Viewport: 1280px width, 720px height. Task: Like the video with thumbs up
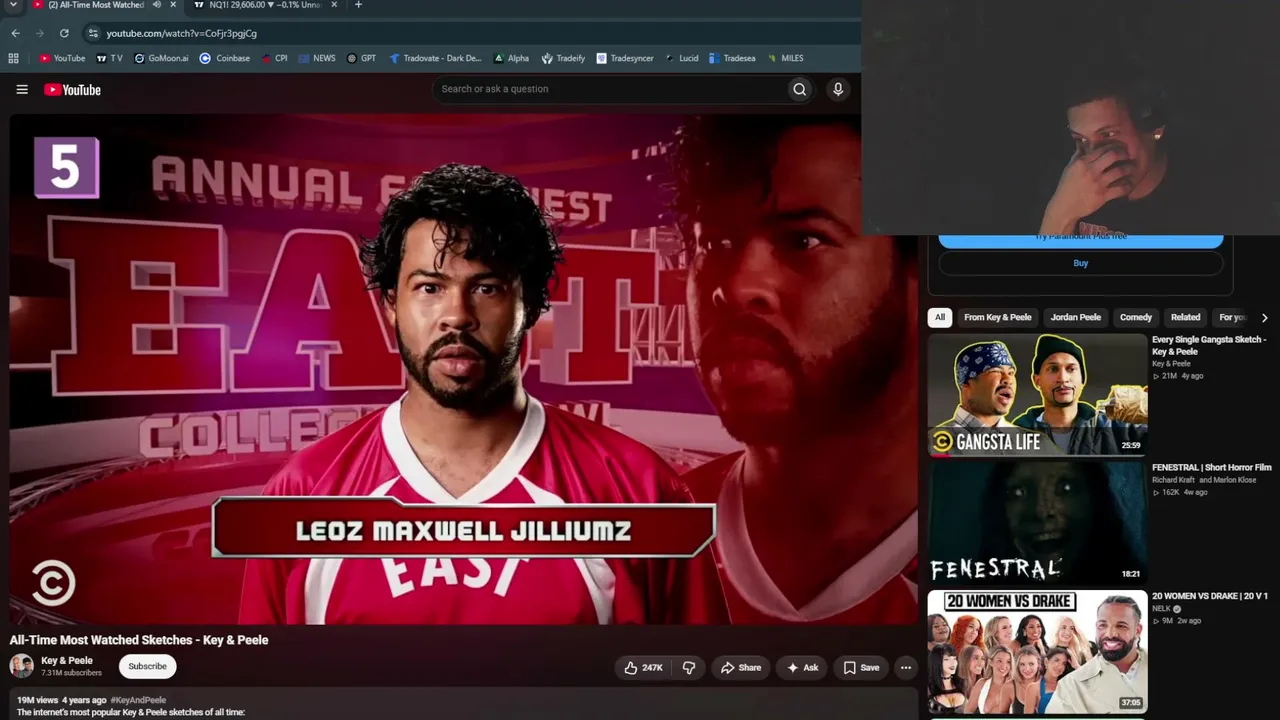coord(643,667)
